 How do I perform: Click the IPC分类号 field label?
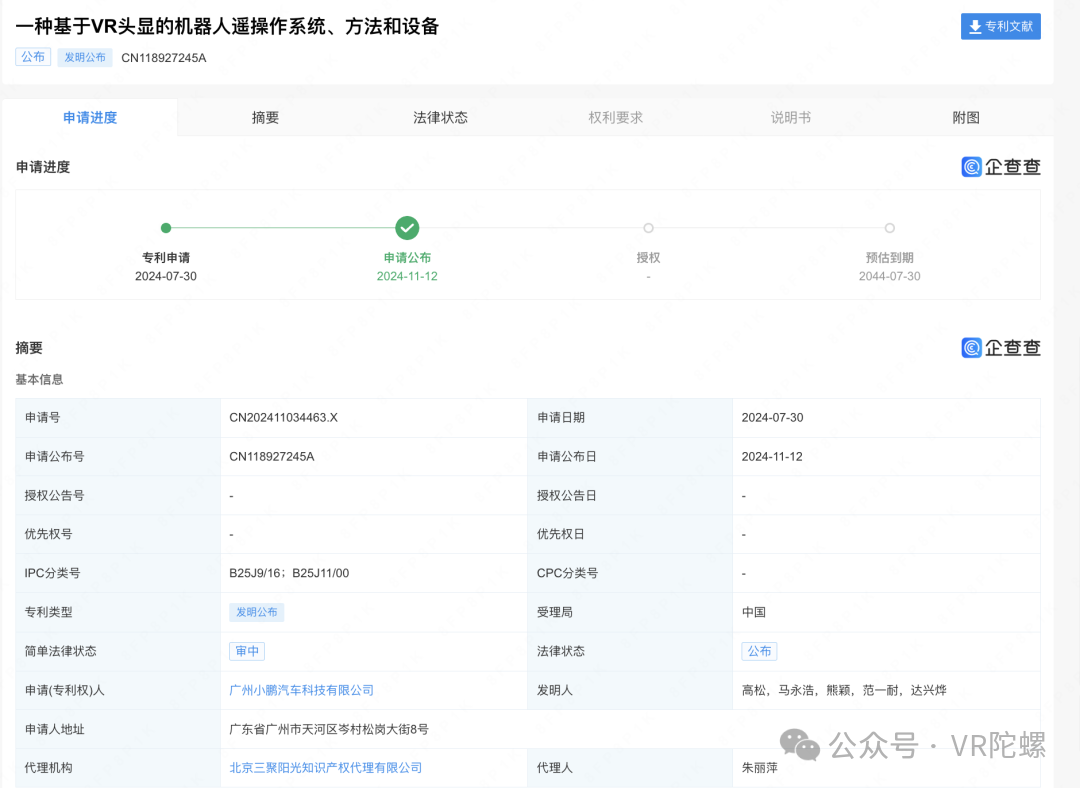(52, 573)
